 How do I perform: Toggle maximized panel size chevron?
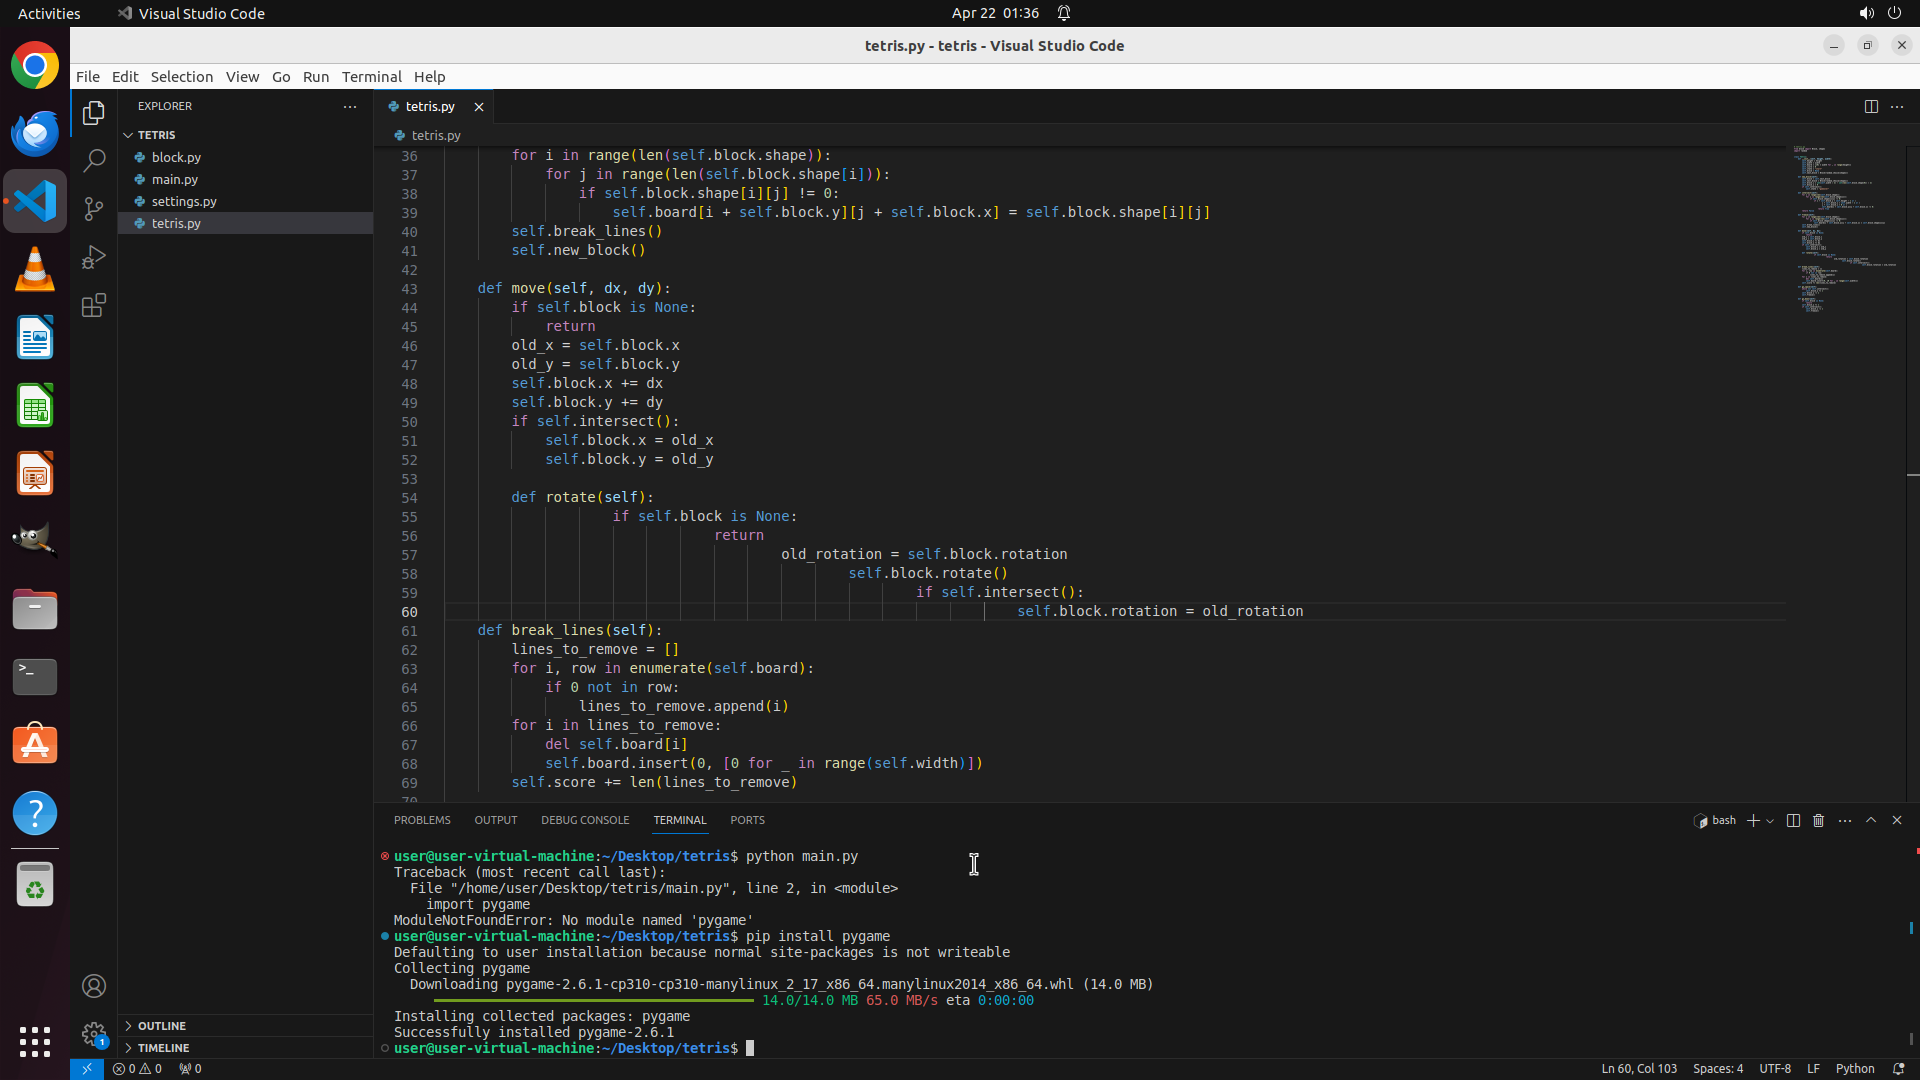1871,820
